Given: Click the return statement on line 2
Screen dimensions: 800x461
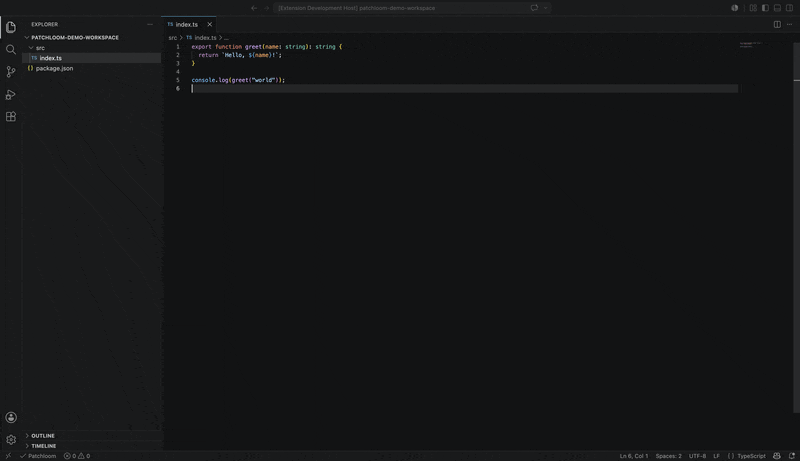Looking at the screenshot, I should click(x=240, y=55).
